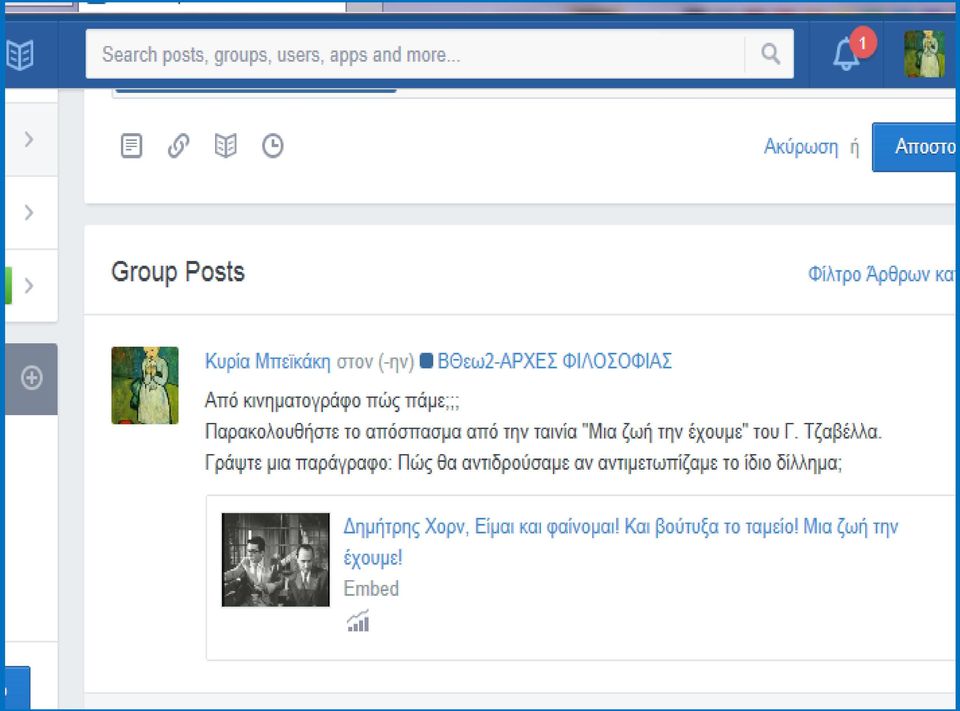The height and width of the screenshot is (711, 960).
Task: Open the Φίλτρο Άρθρων filter link
Action: tap(882, 274)
